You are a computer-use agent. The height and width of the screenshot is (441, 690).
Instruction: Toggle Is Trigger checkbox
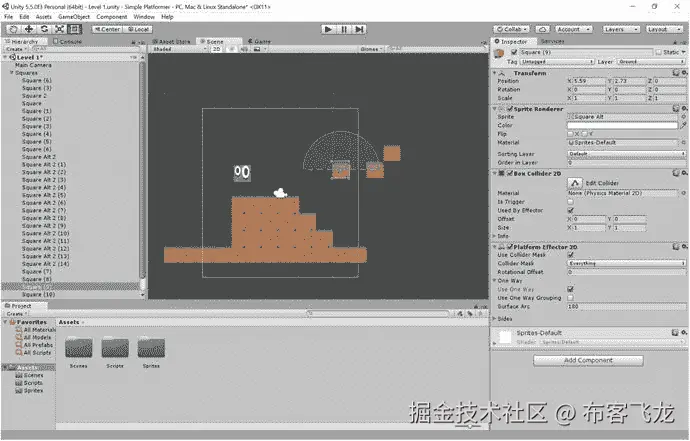click(x=570, y=202)
